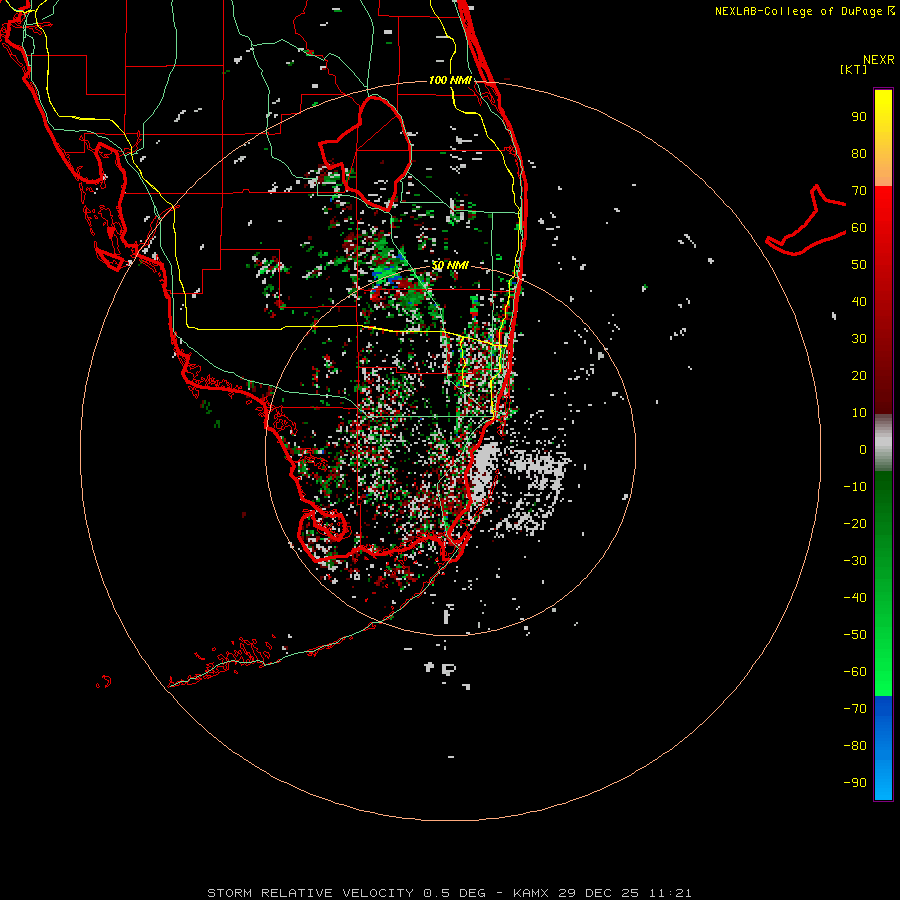Click the -70 value on the velocity scale

pyautogui.click(x=855, y=708)
